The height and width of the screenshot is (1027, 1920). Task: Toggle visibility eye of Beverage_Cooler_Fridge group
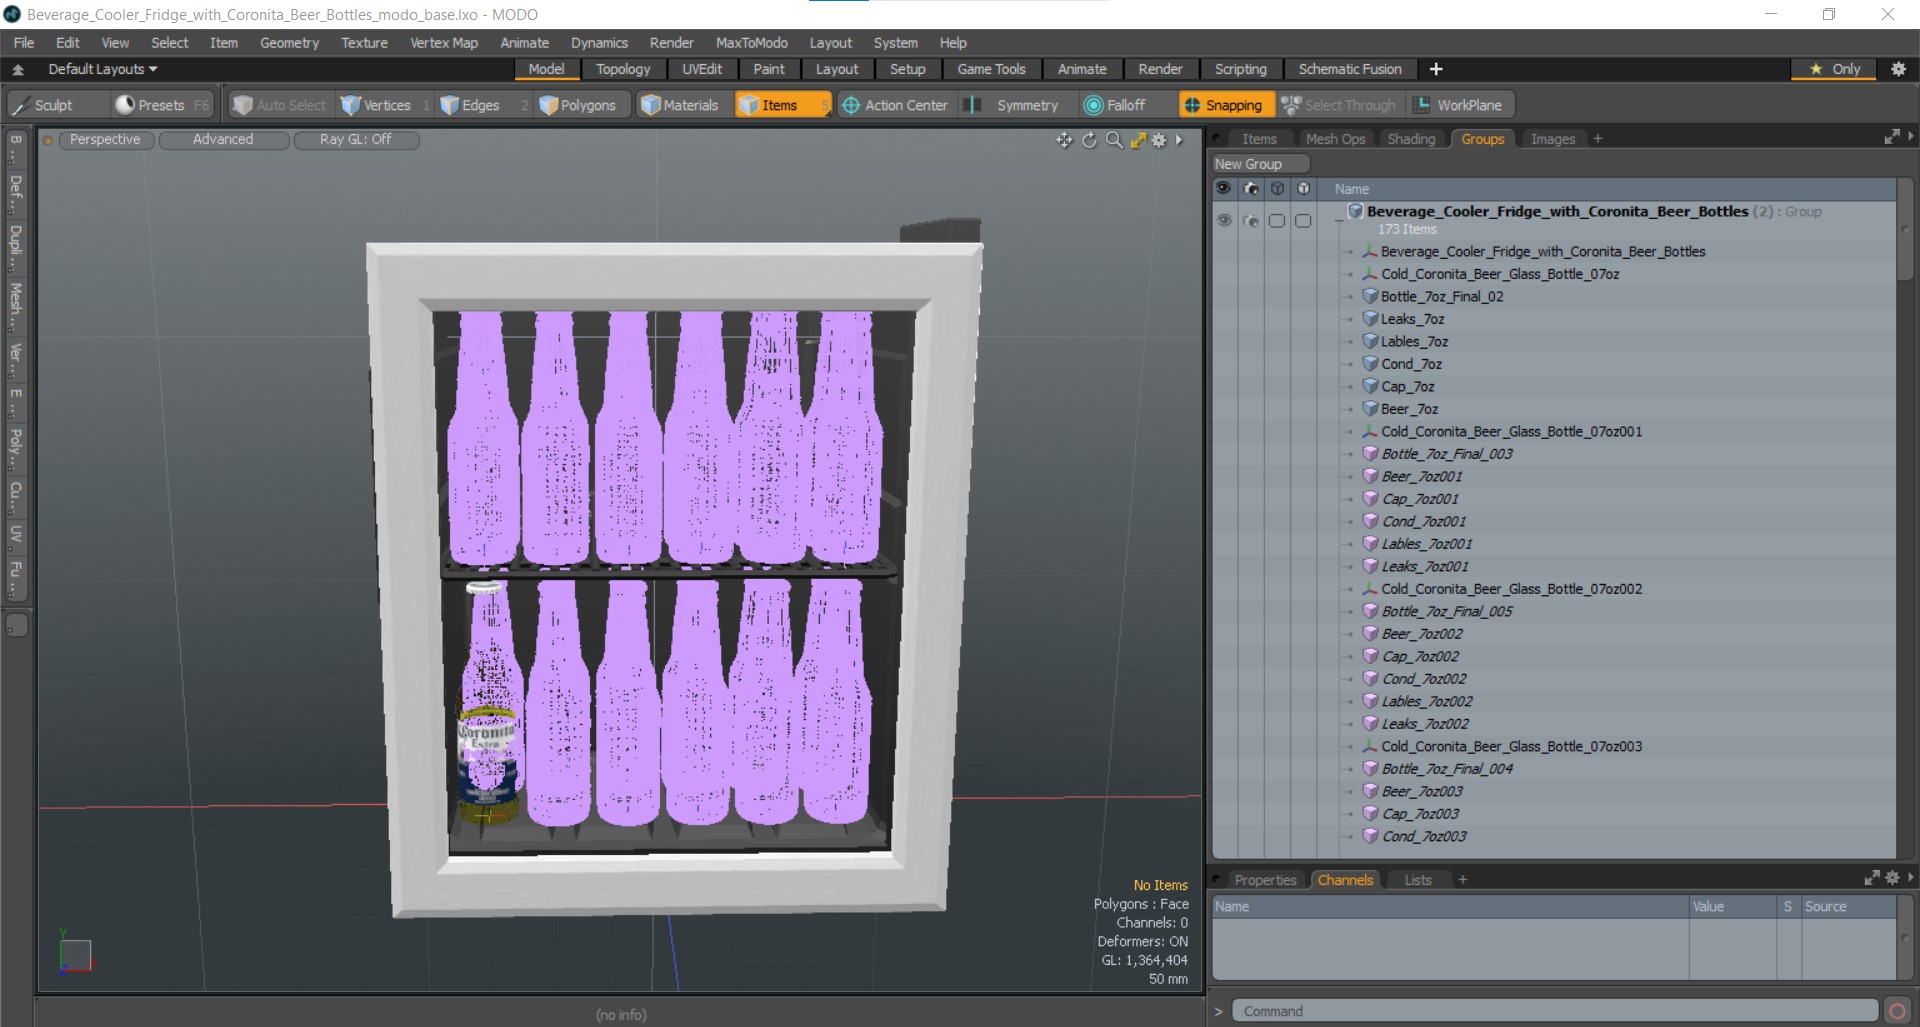click(1223, 220)
